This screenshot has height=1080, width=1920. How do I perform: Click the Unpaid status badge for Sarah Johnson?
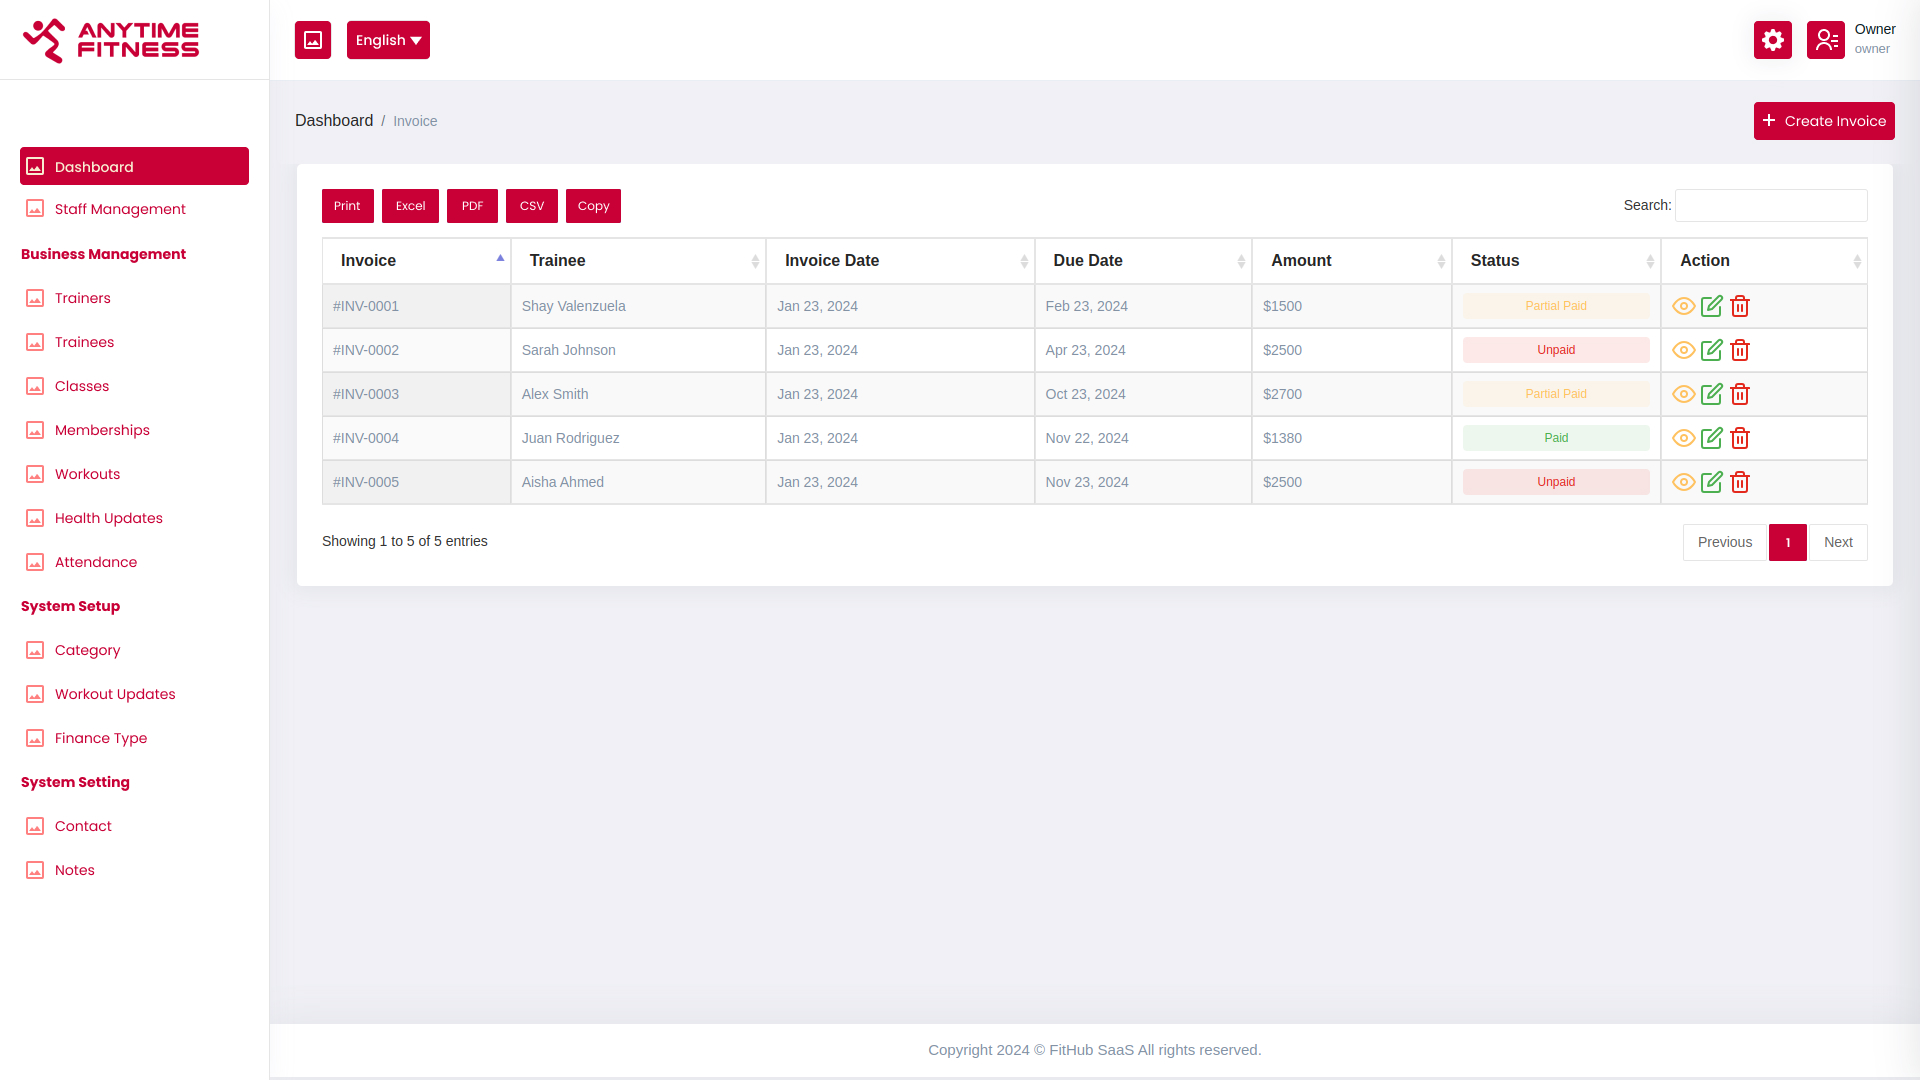[1556, 350]
